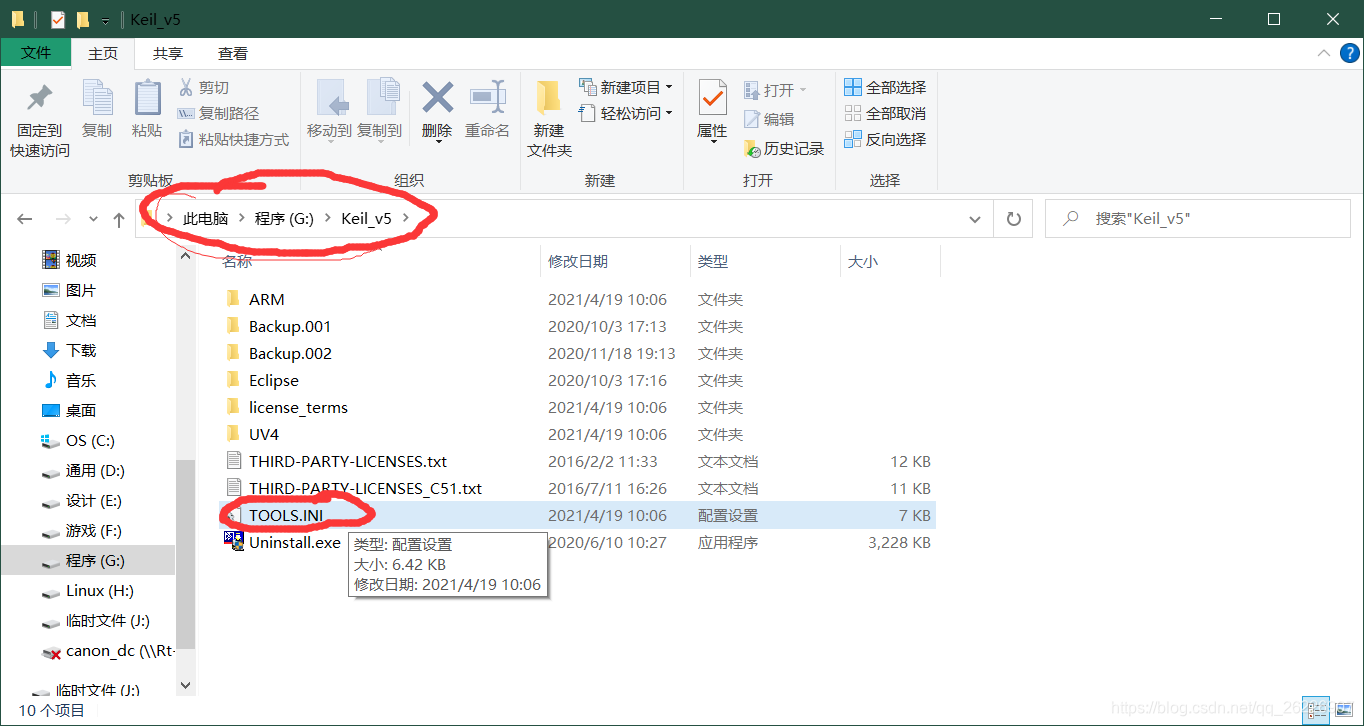Image resolution: width=1364 pixels, height=726 pixels.
Task: Click the Back navigation arrow
Action: click(25, 219)
